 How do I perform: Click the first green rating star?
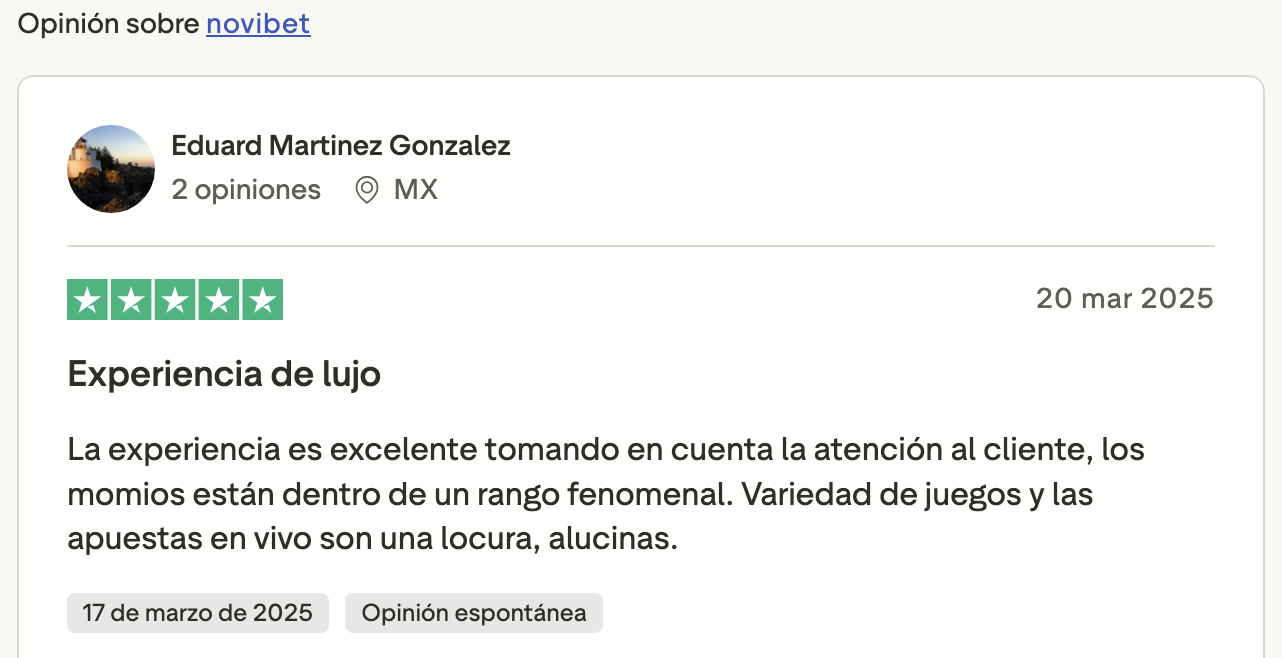pos(88,300)
